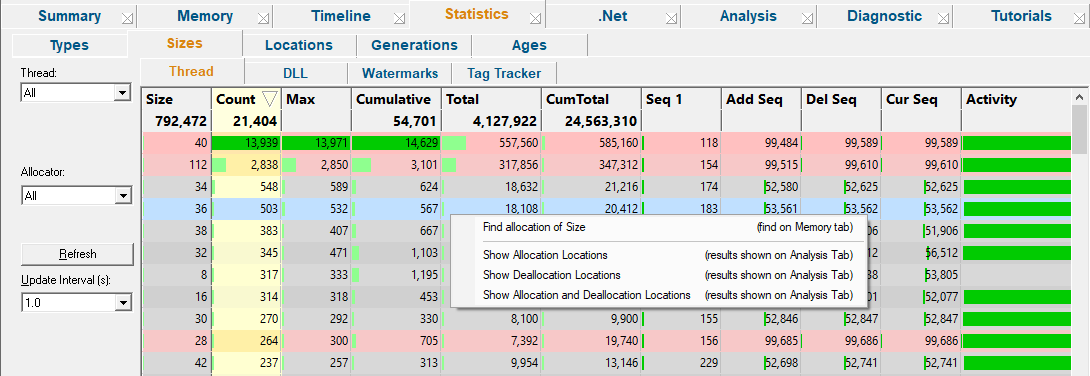This screenshot has height=376, width=1090.
Task: Click the undock icon on Memory tab
Action: 263,18
